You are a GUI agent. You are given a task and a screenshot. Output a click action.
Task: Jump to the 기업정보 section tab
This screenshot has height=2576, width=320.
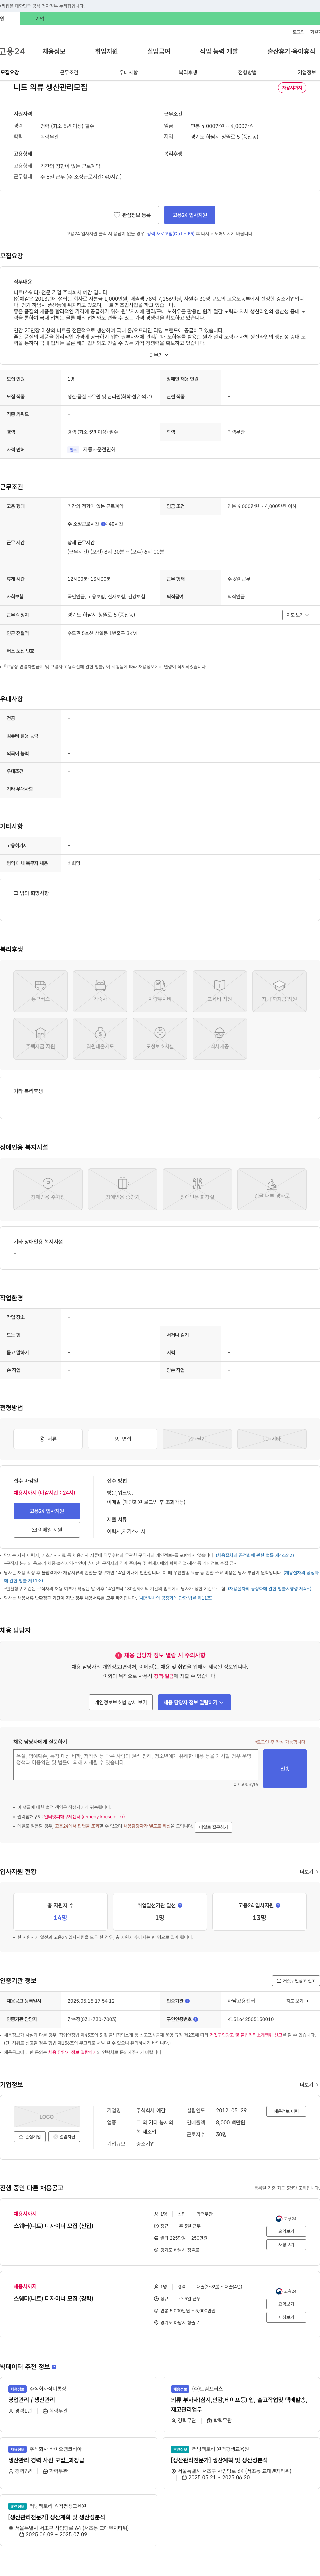click(307, 72)
